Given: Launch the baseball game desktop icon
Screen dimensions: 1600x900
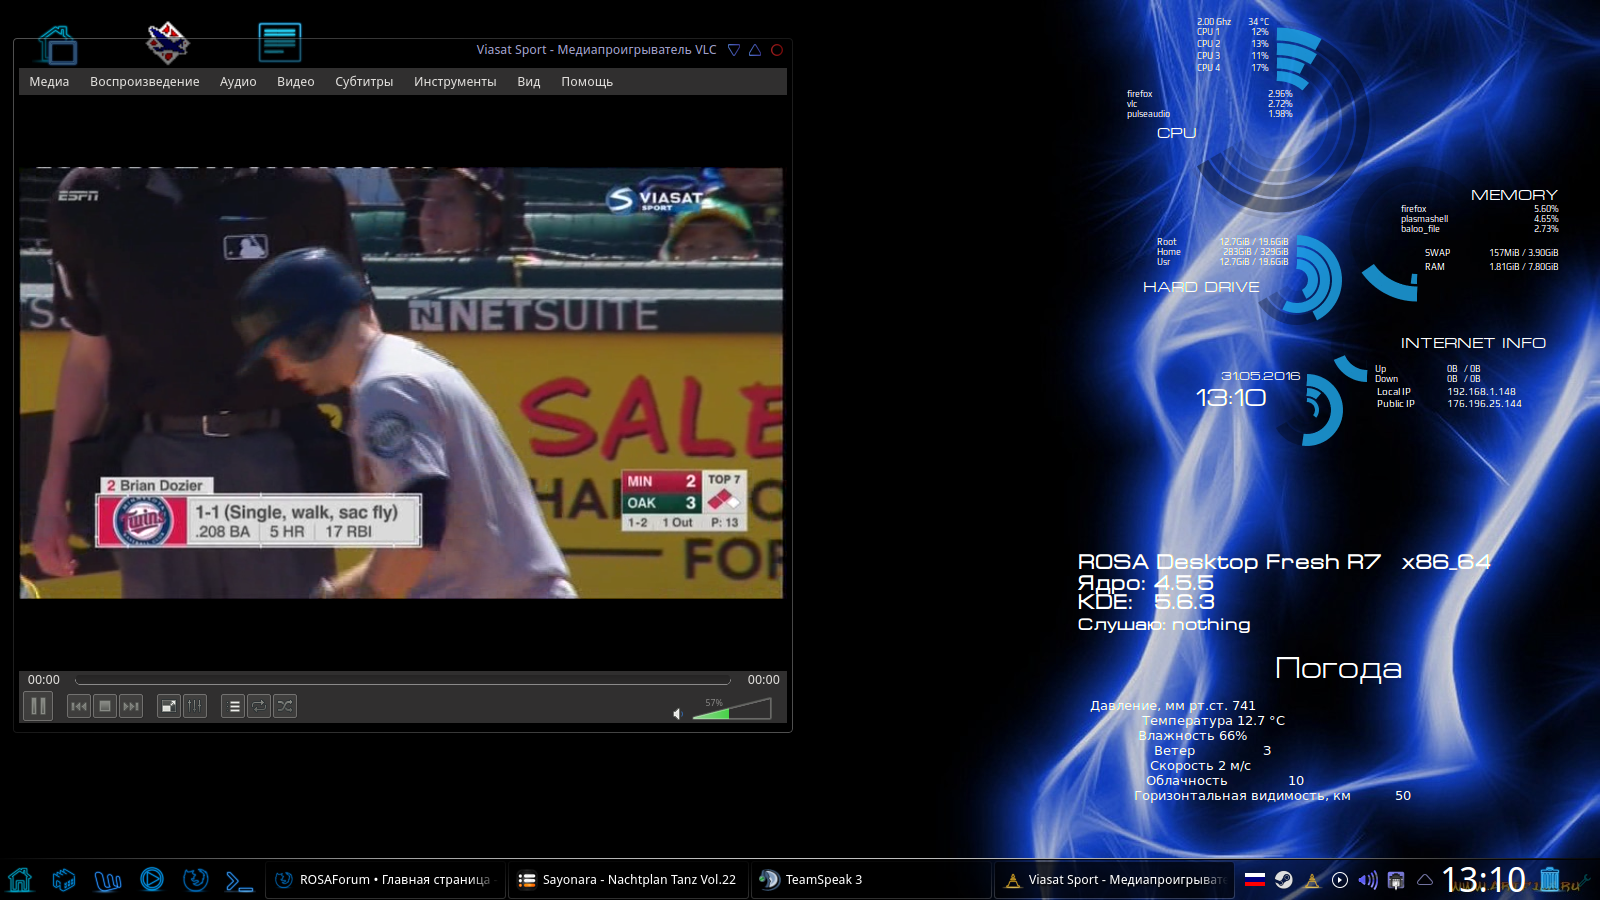Looking at the screenshot, I should click(168, 43).
